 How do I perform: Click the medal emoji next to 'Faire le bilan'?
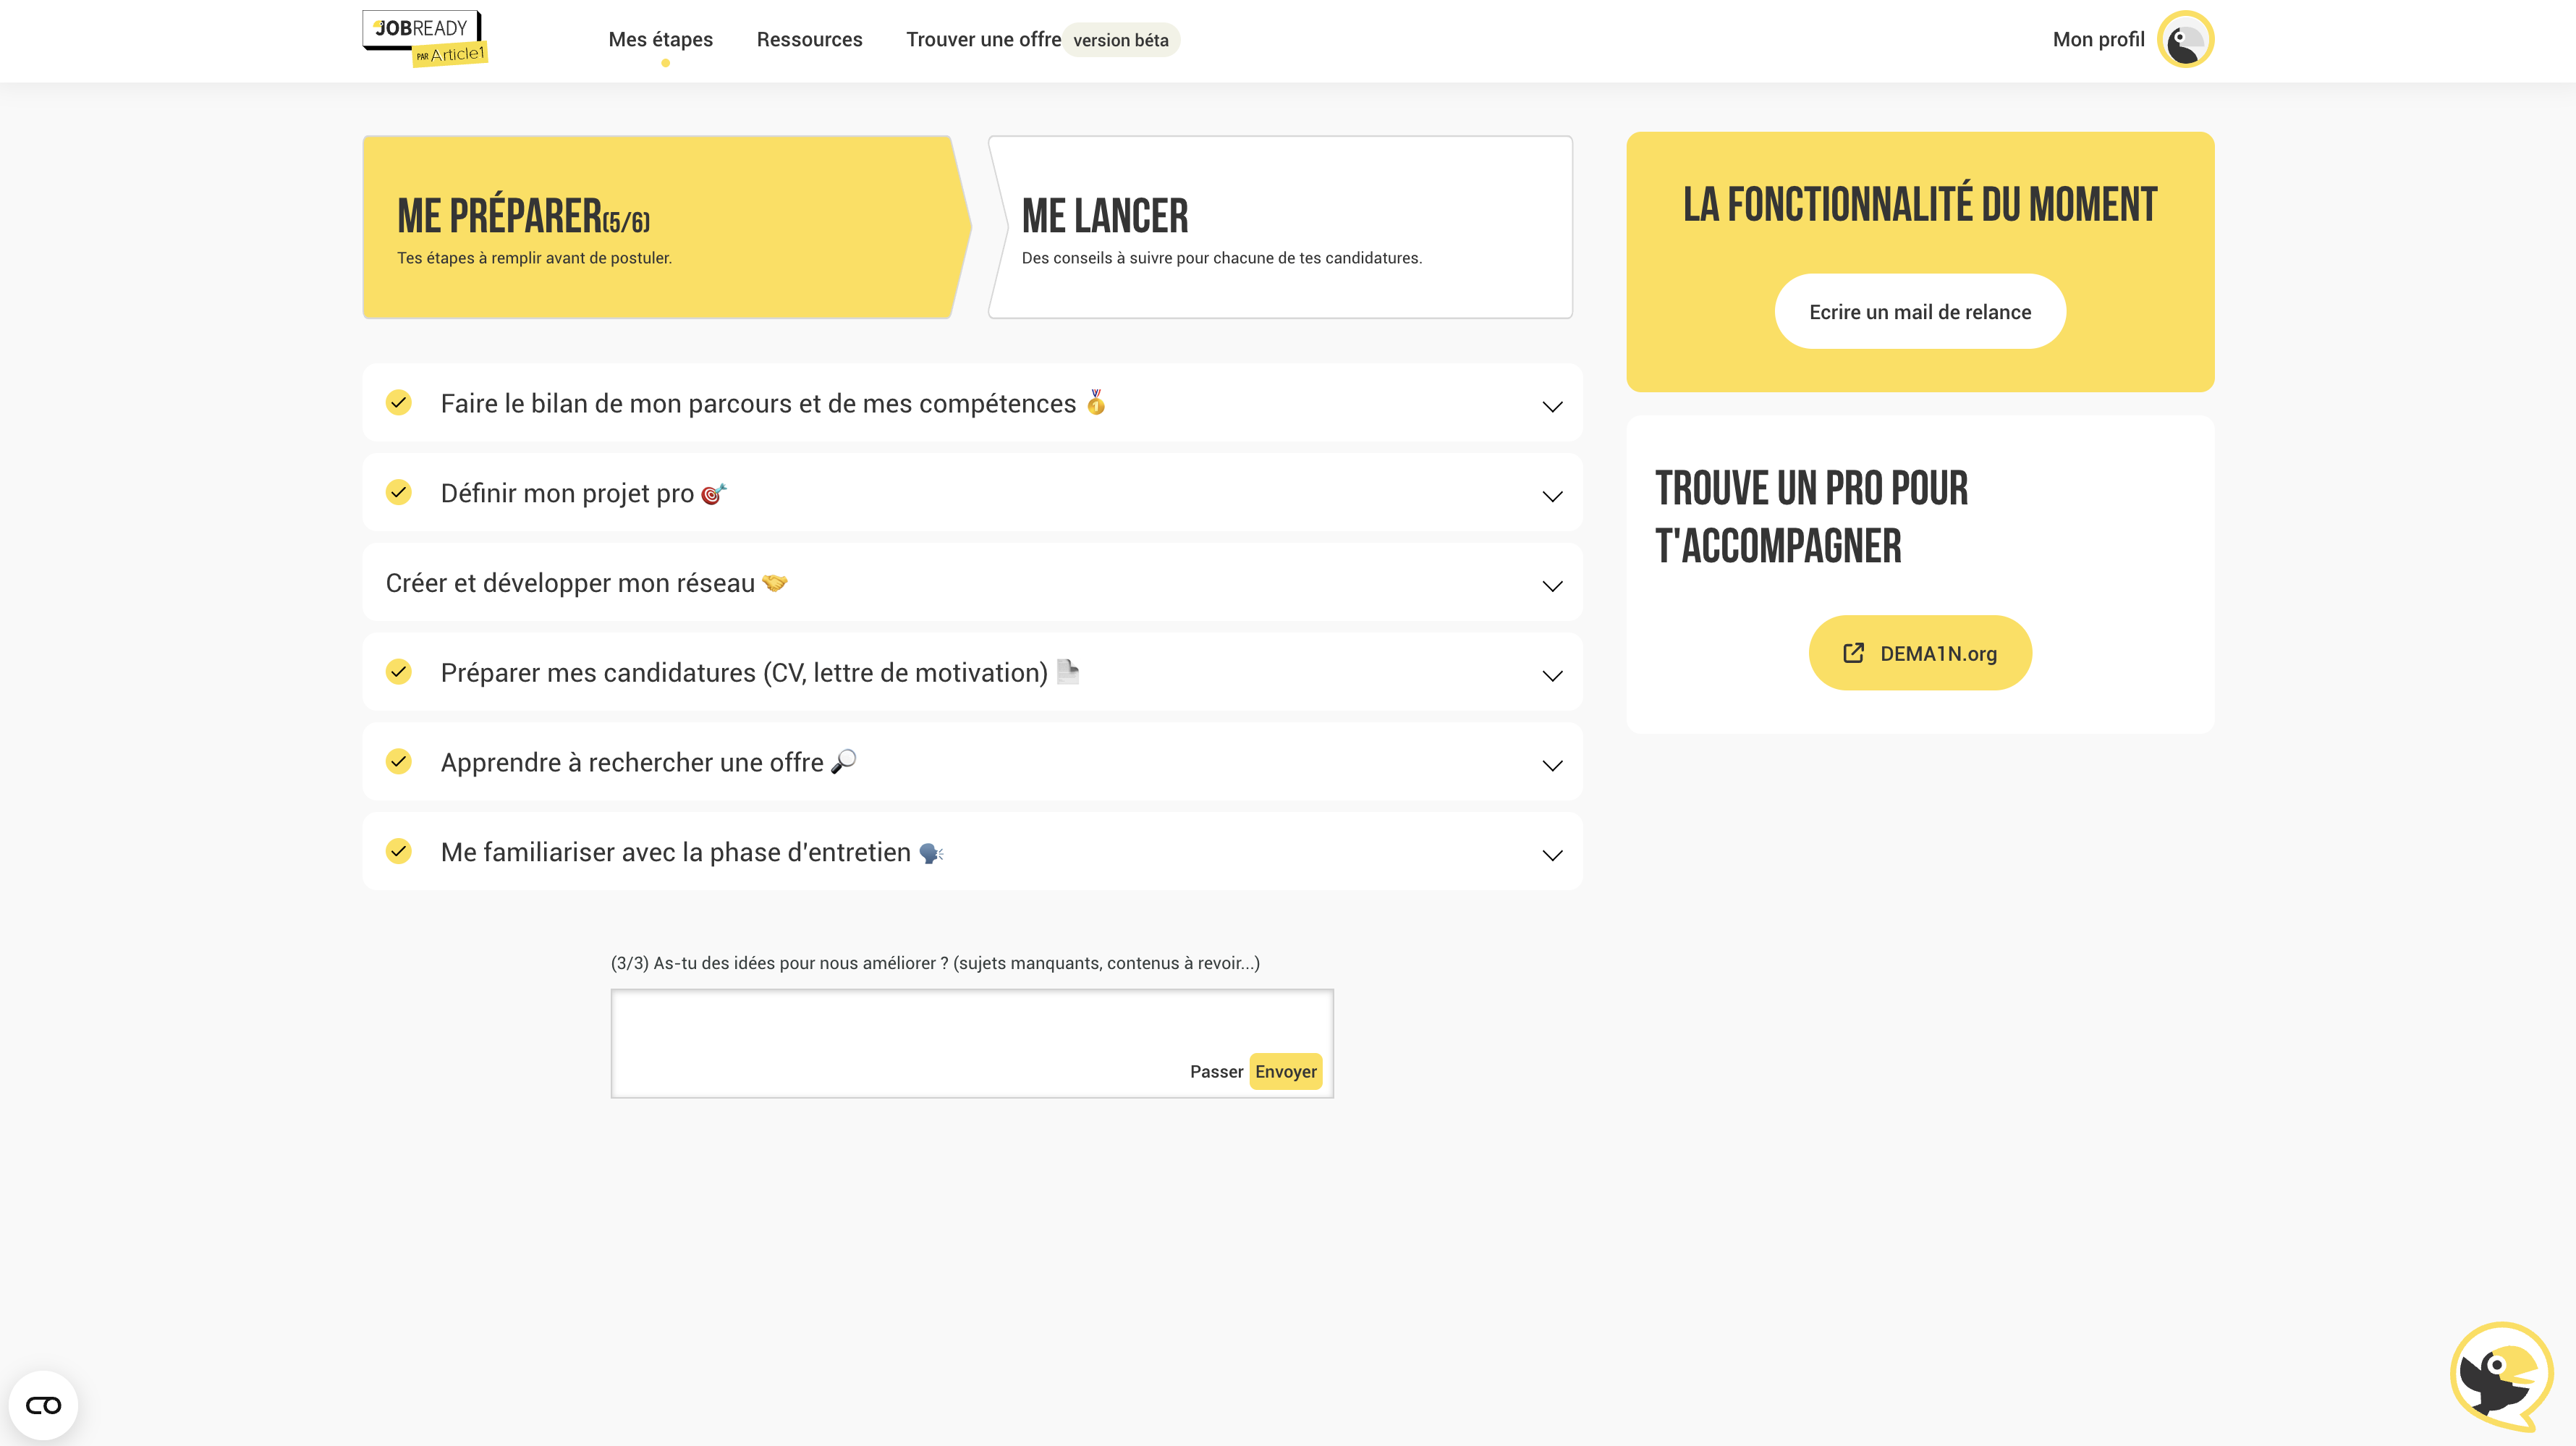coord(1095,402)
